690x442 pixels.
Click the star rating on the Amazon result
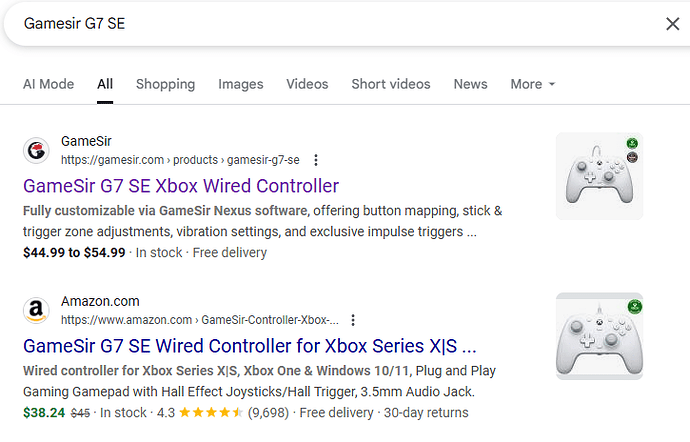pos(209,412)
